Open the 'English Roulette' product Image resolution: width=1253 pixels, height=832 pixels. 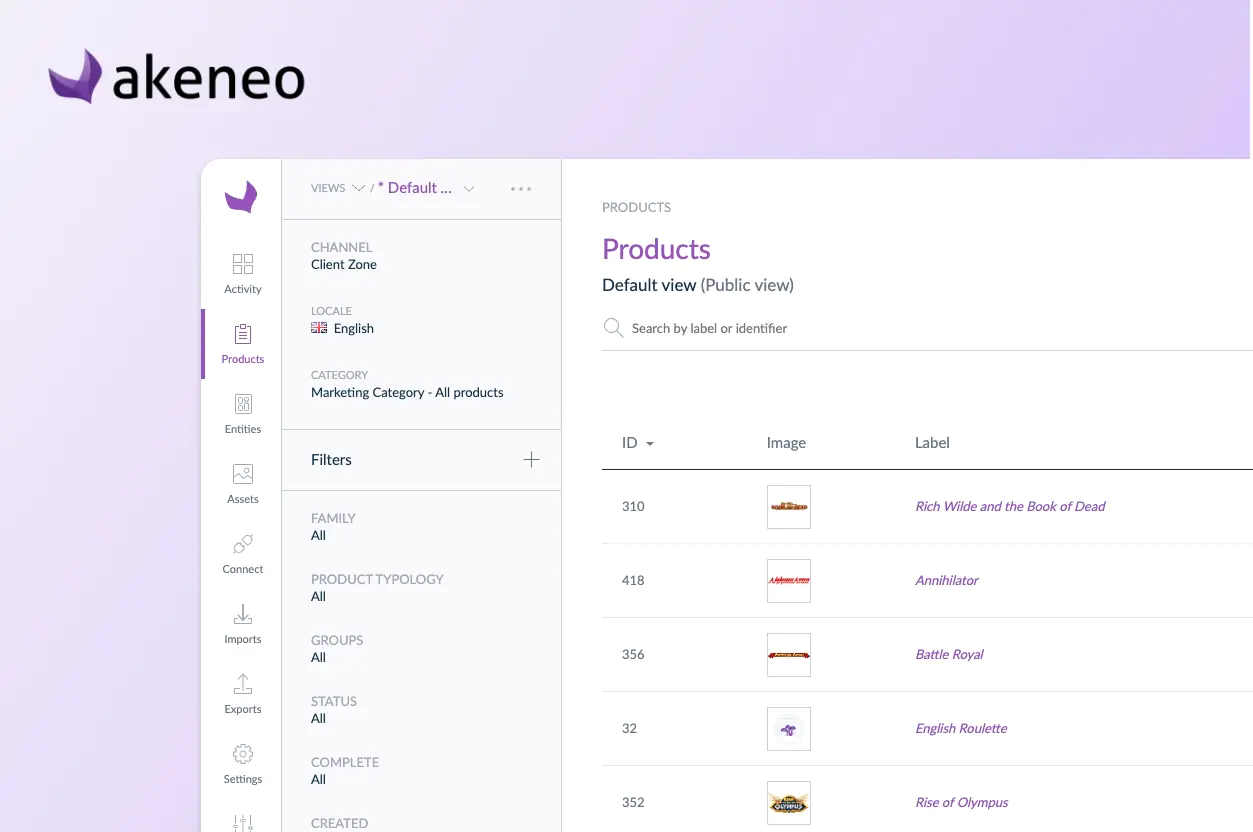pos(961,728)
